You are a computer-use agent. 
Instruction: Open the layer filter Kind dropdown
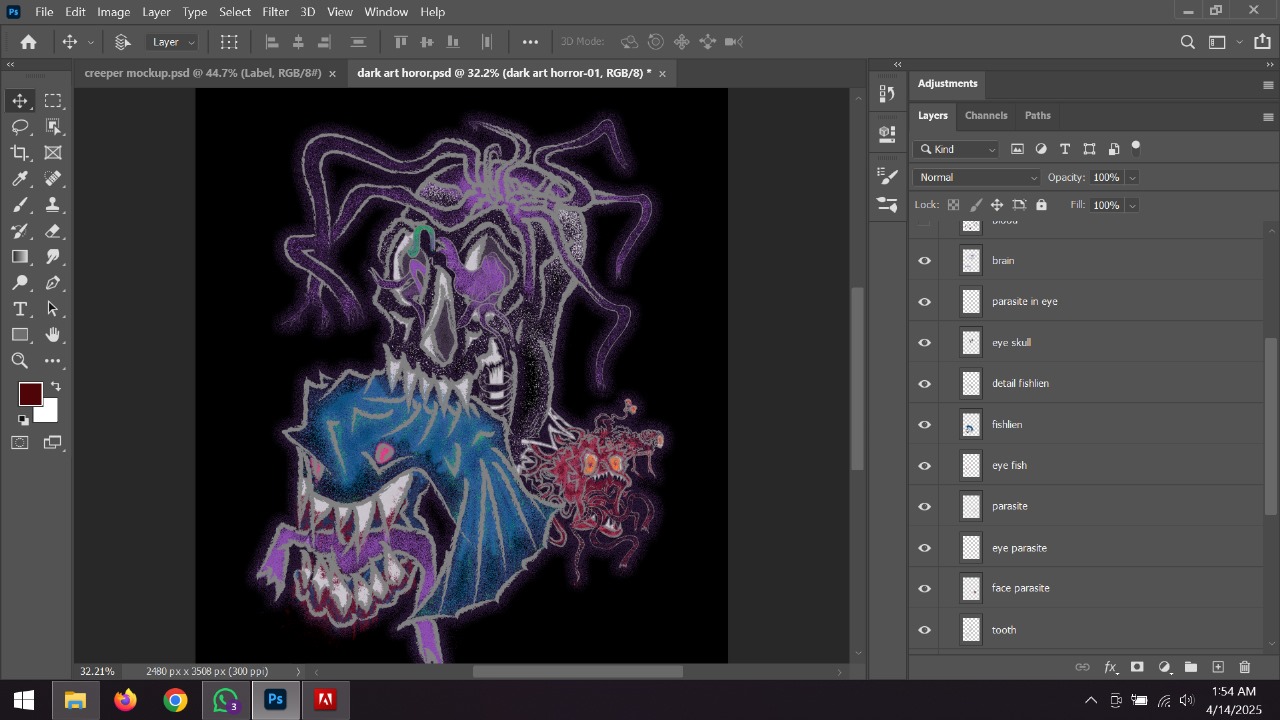tap(957, 149)
